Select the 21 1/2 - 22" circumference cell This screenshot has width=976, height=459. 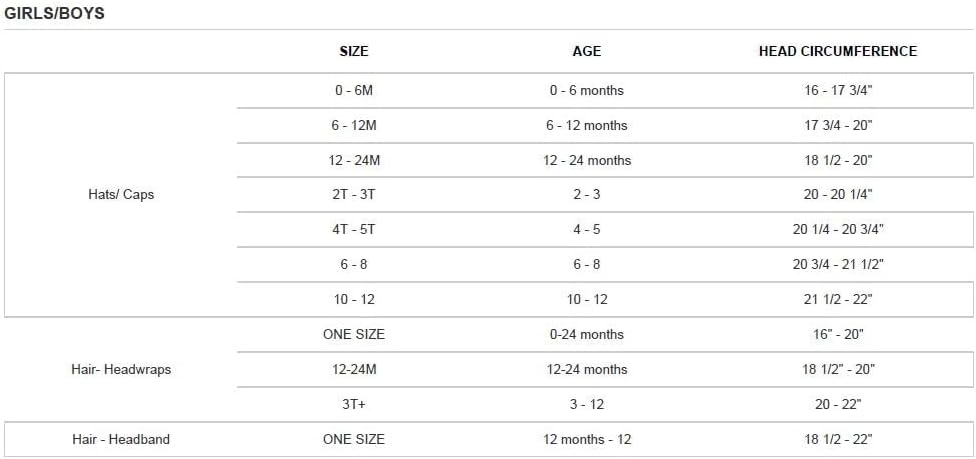tap(838, 300)
